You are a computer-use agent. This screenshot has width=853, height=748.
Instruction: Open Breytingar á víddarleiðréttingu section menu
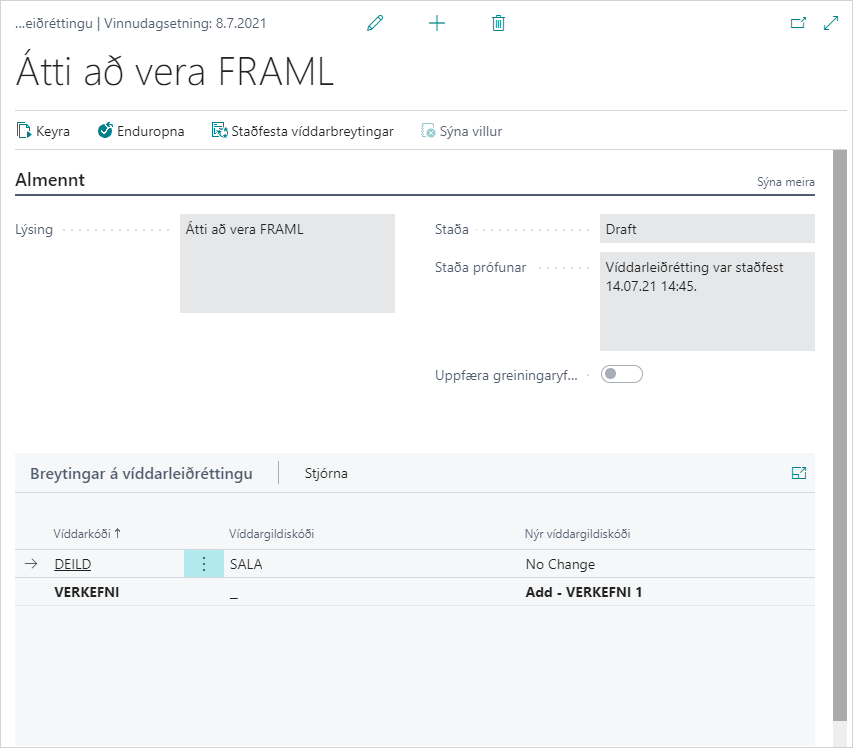click(141, 473)
